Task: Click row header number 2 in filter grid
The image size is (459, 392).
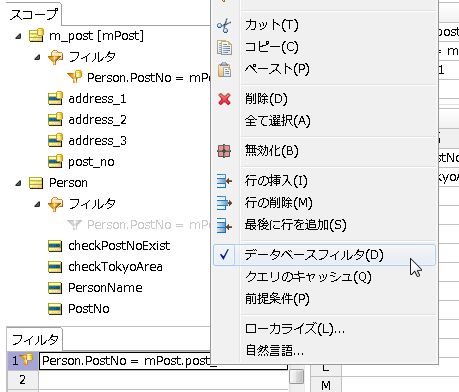Action: (x=22, y=380)
